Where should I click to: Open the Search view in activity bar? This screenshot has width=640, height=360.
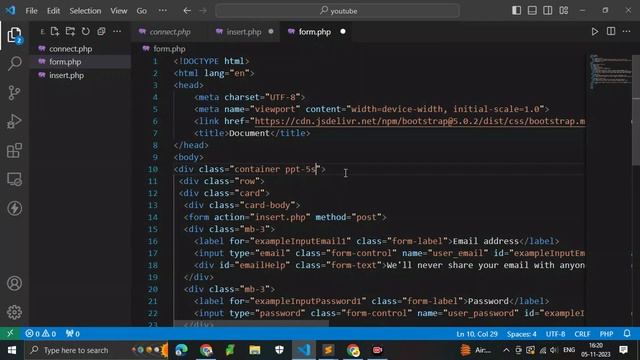click(x=14, y=63)
